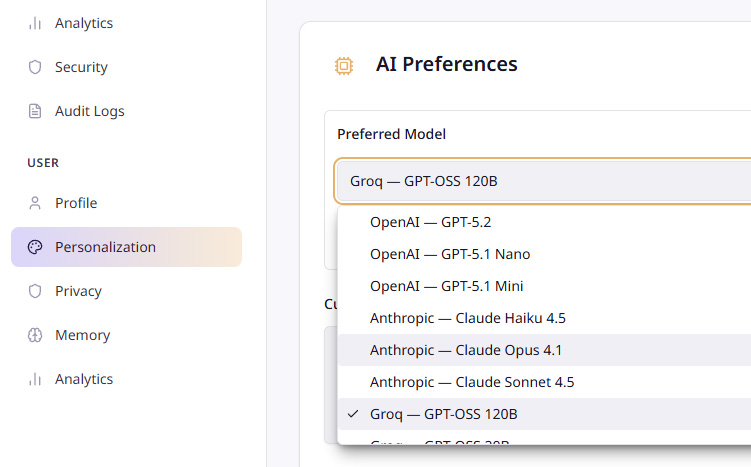This screenshot has width=751, height=467.
Task: Click the chip icon beside AI Preferences
Action: [344, 65]
